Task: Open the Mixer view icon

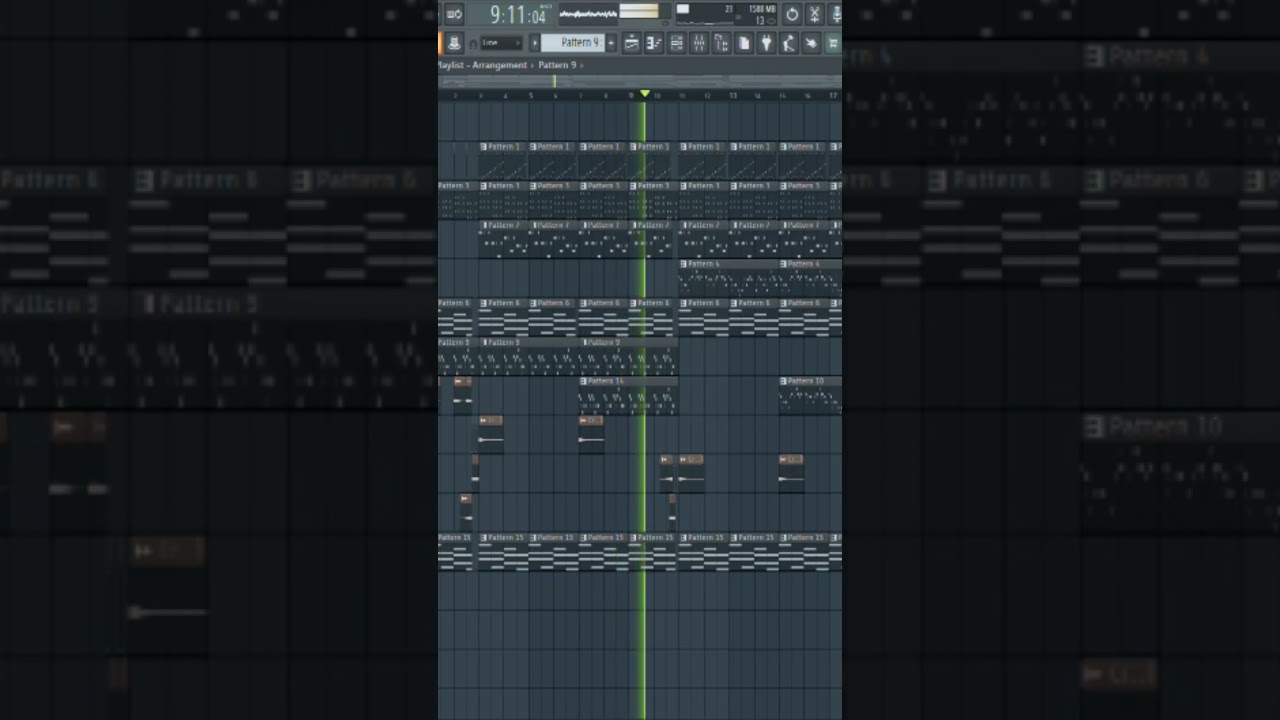Action: pyautogui.click(x=699, y=43)
